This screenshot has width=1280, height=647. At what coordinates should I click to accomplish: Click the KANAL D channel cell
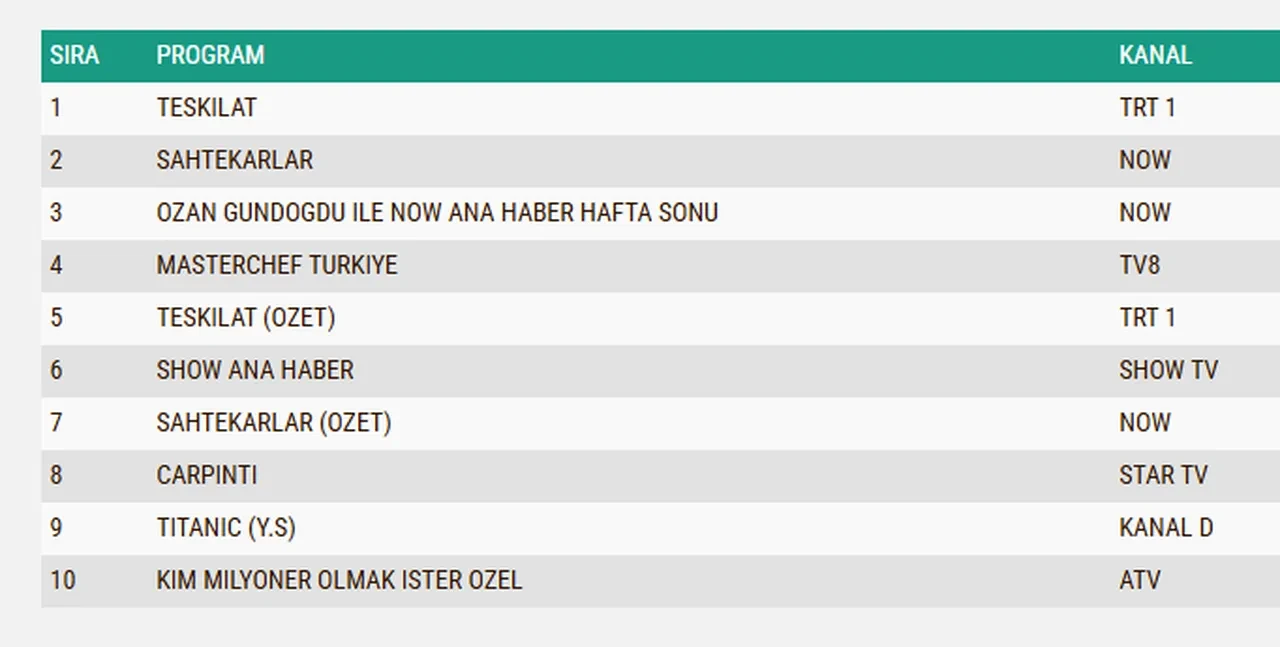tap(1166, 528)
